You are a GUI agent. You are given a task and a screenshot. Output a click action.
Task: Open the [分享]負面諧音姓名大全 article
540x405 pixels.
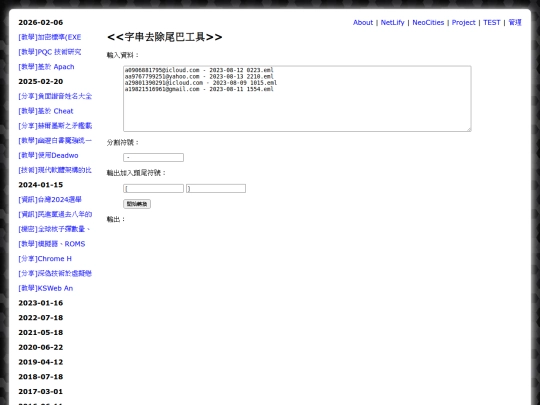pyautogui.click(x=55, y=96)
